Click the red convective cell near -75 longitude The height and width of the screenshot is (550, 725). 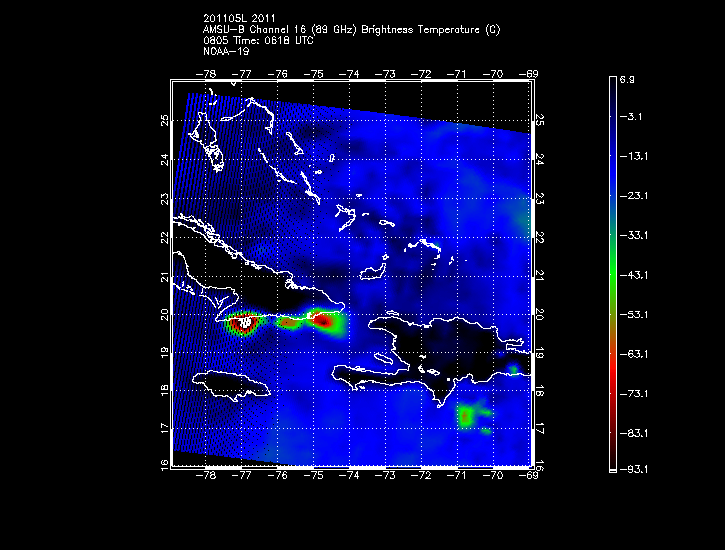pos(323,320)
